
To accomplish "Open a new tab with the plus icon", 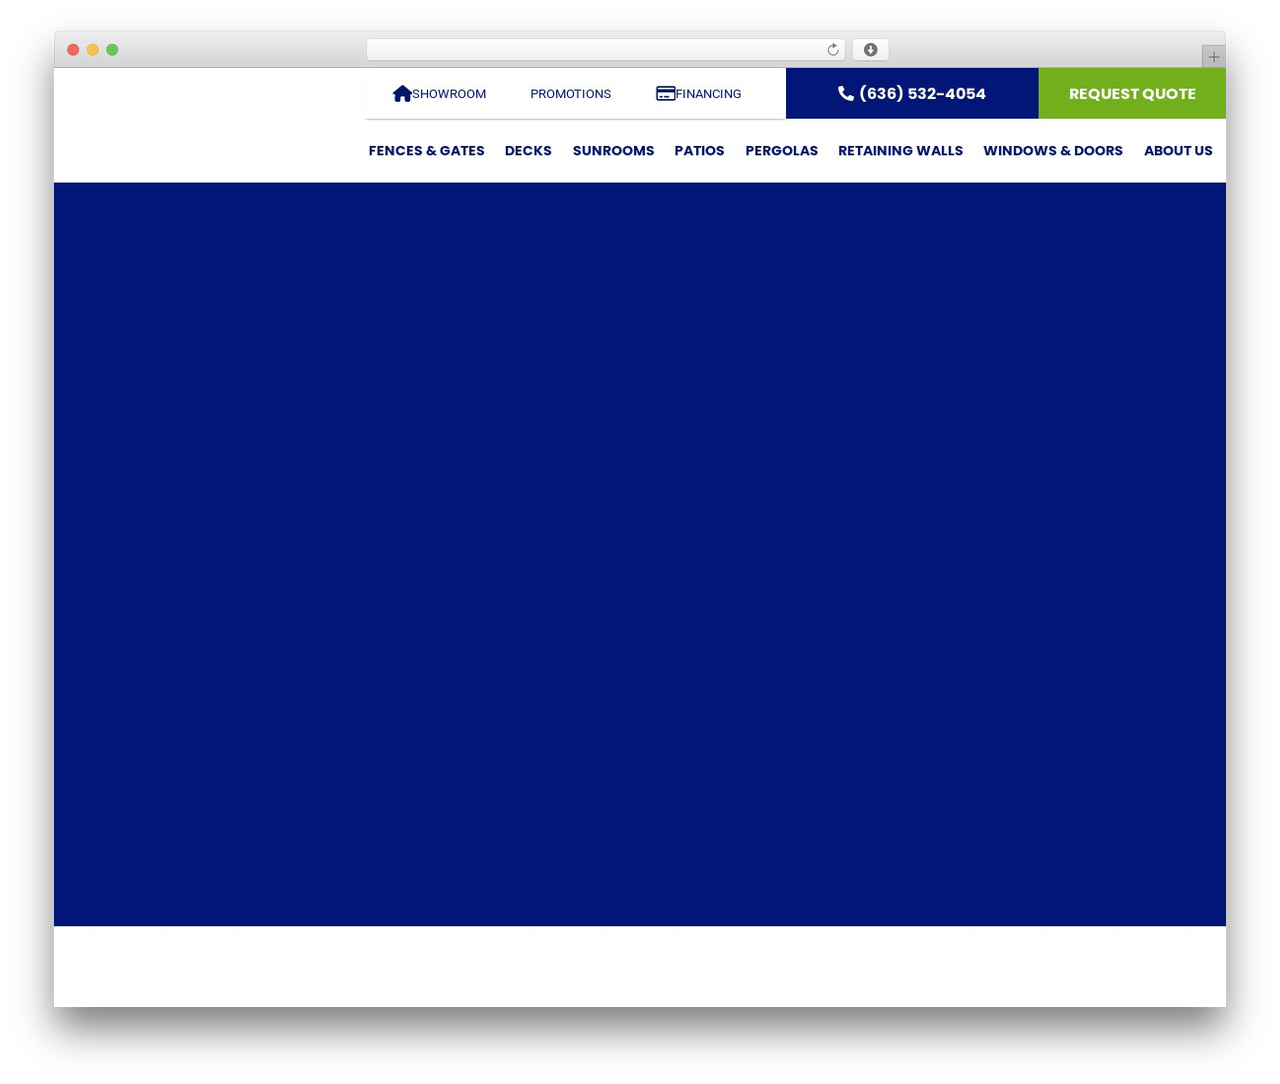I will tap(1213, 57).
